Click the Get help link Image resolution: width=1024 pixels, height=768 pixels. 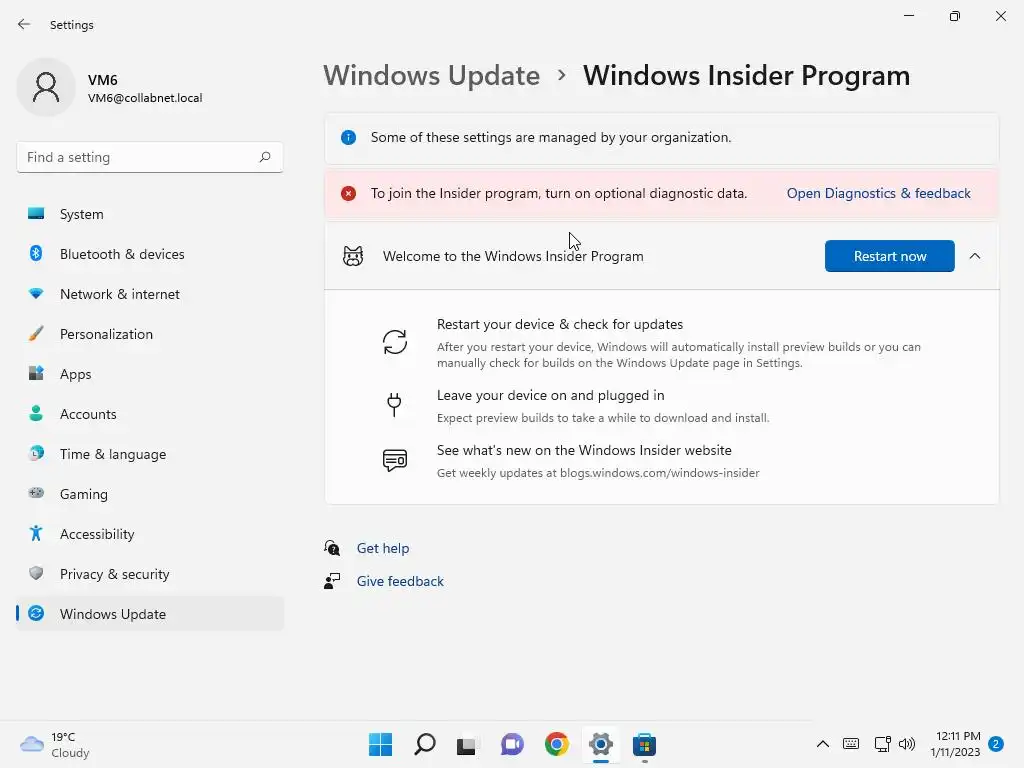point(383,548)
